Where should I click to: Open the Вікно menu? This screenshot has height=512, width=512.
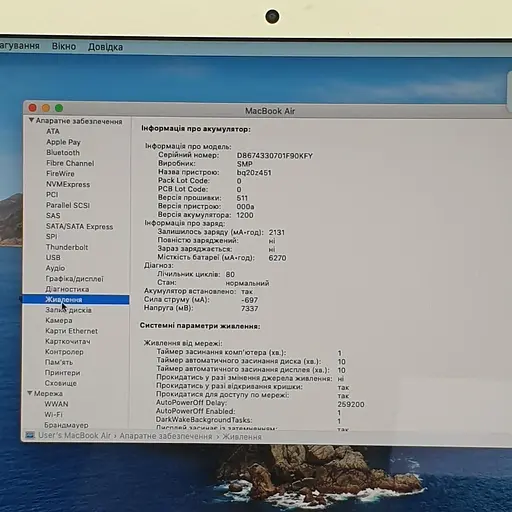[64, 46]
